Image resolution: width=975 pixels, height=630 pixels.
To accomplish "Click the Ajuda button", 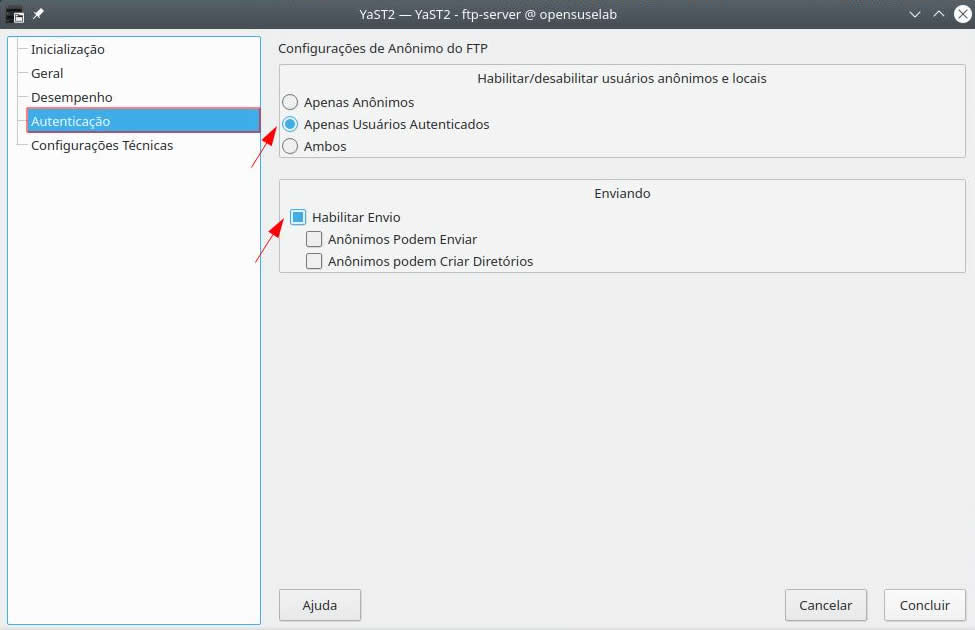I will [x=319, y=605].
